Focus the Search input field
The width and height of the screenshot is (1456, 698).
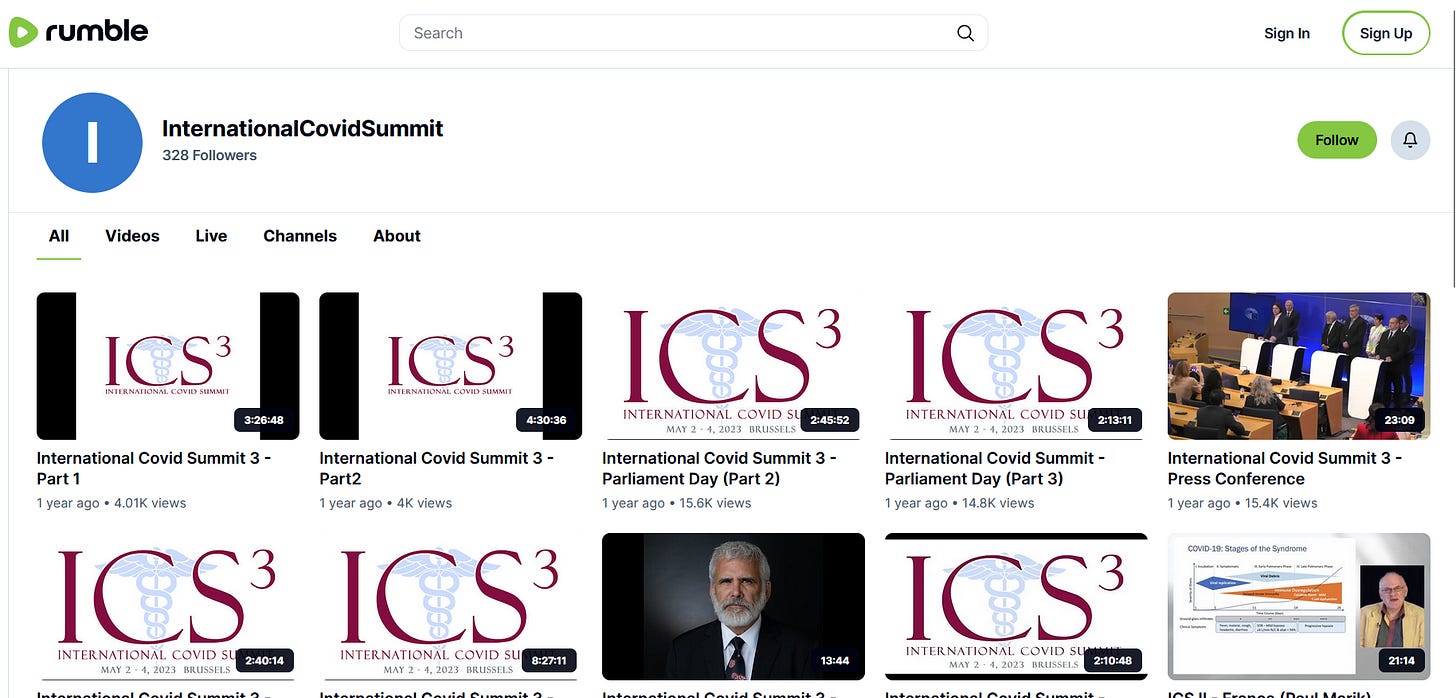(693, 33)
